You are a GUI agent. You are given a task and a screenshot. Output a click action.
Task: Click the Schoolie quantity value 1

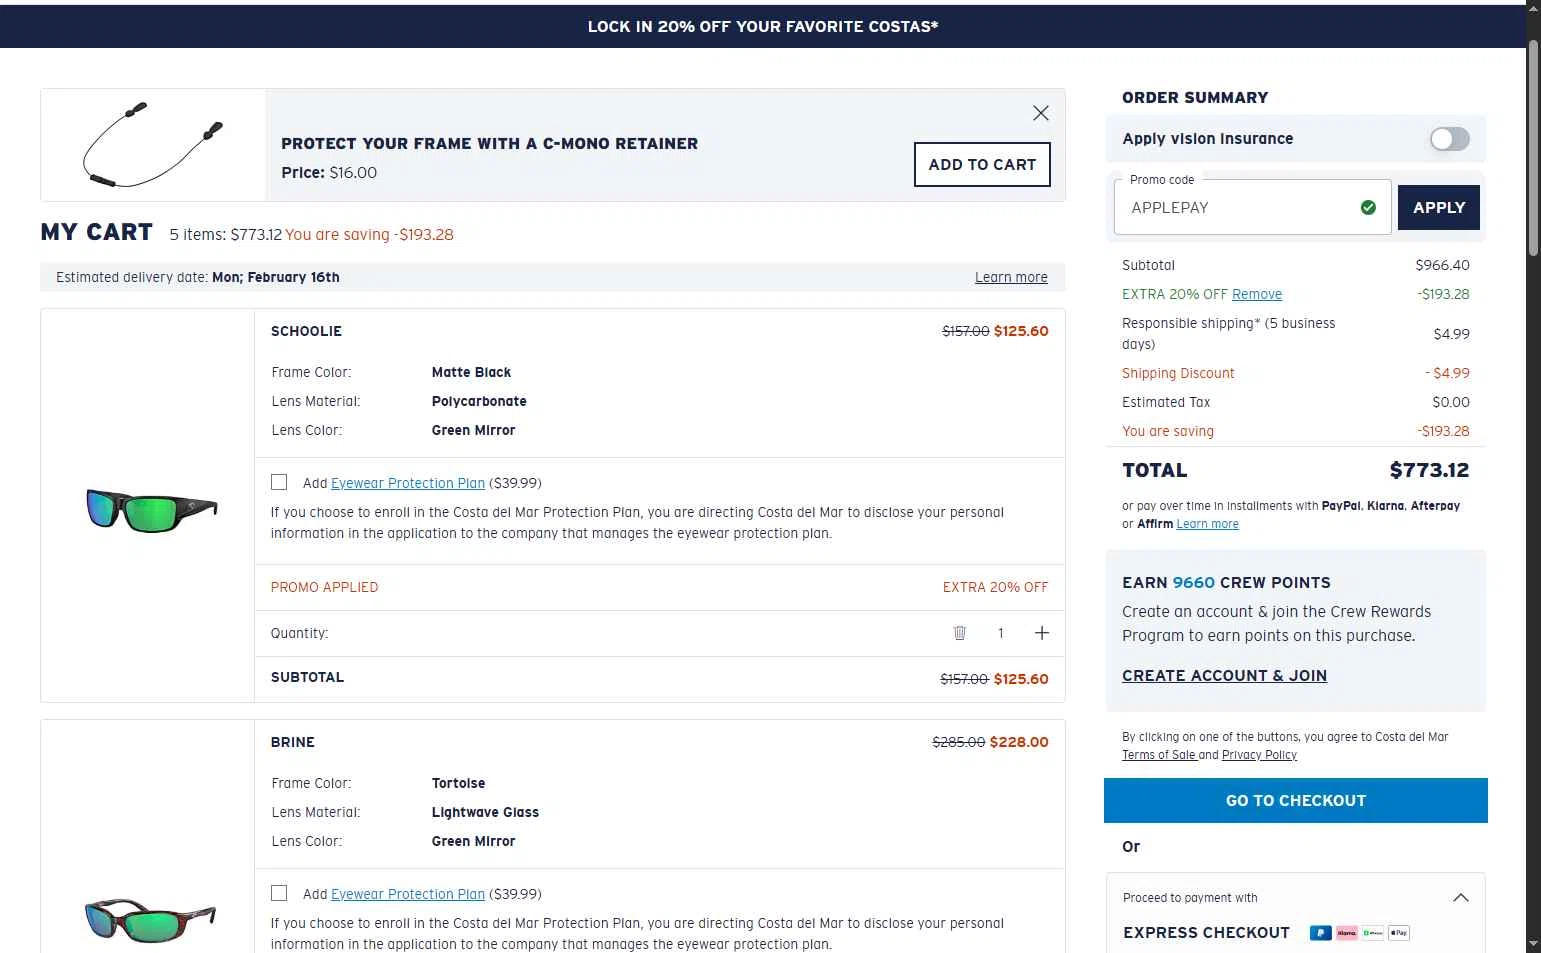pyautogui.click(x=1000, y=633)
